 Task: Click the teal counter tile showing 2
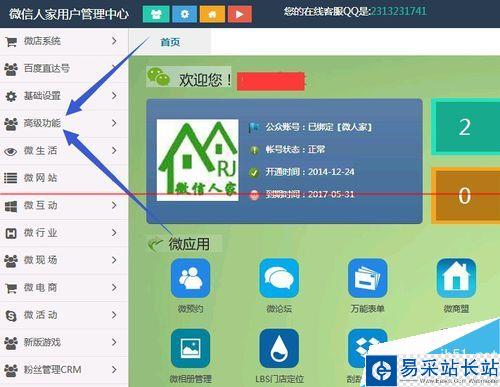(466, 127)
